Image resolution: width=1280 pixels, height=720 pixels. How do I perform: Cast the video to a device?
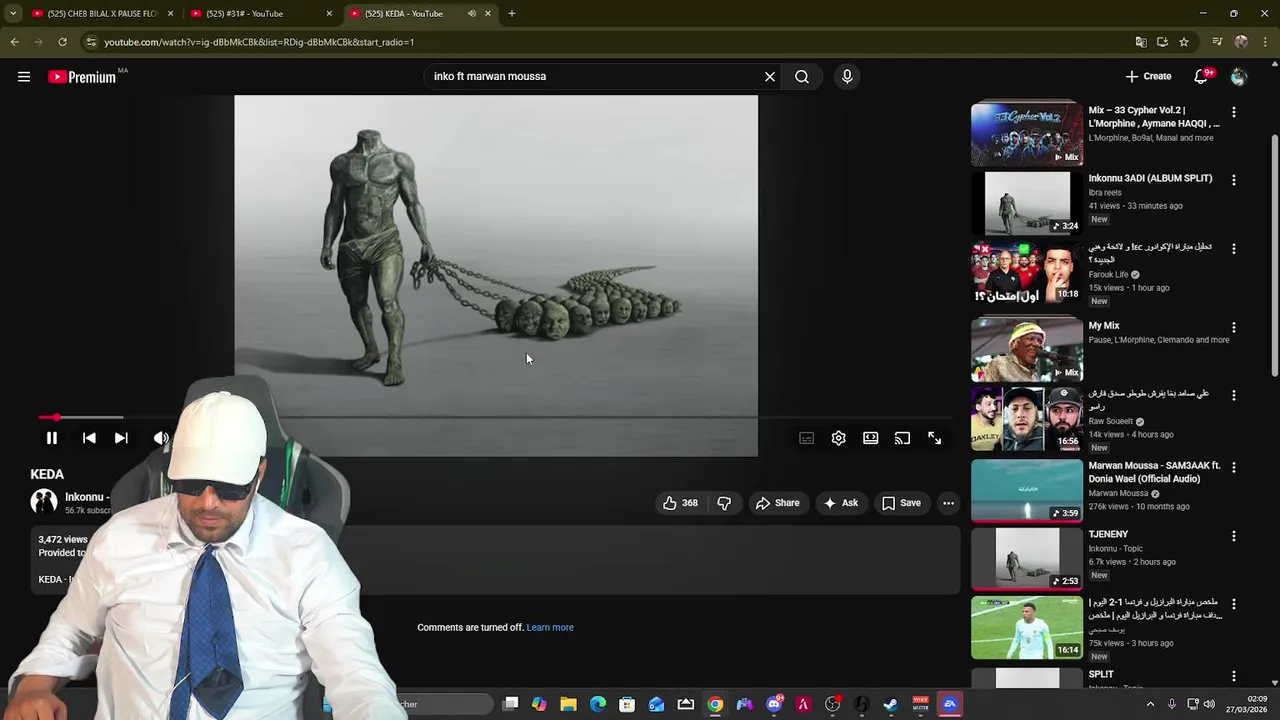pos(903,438)
